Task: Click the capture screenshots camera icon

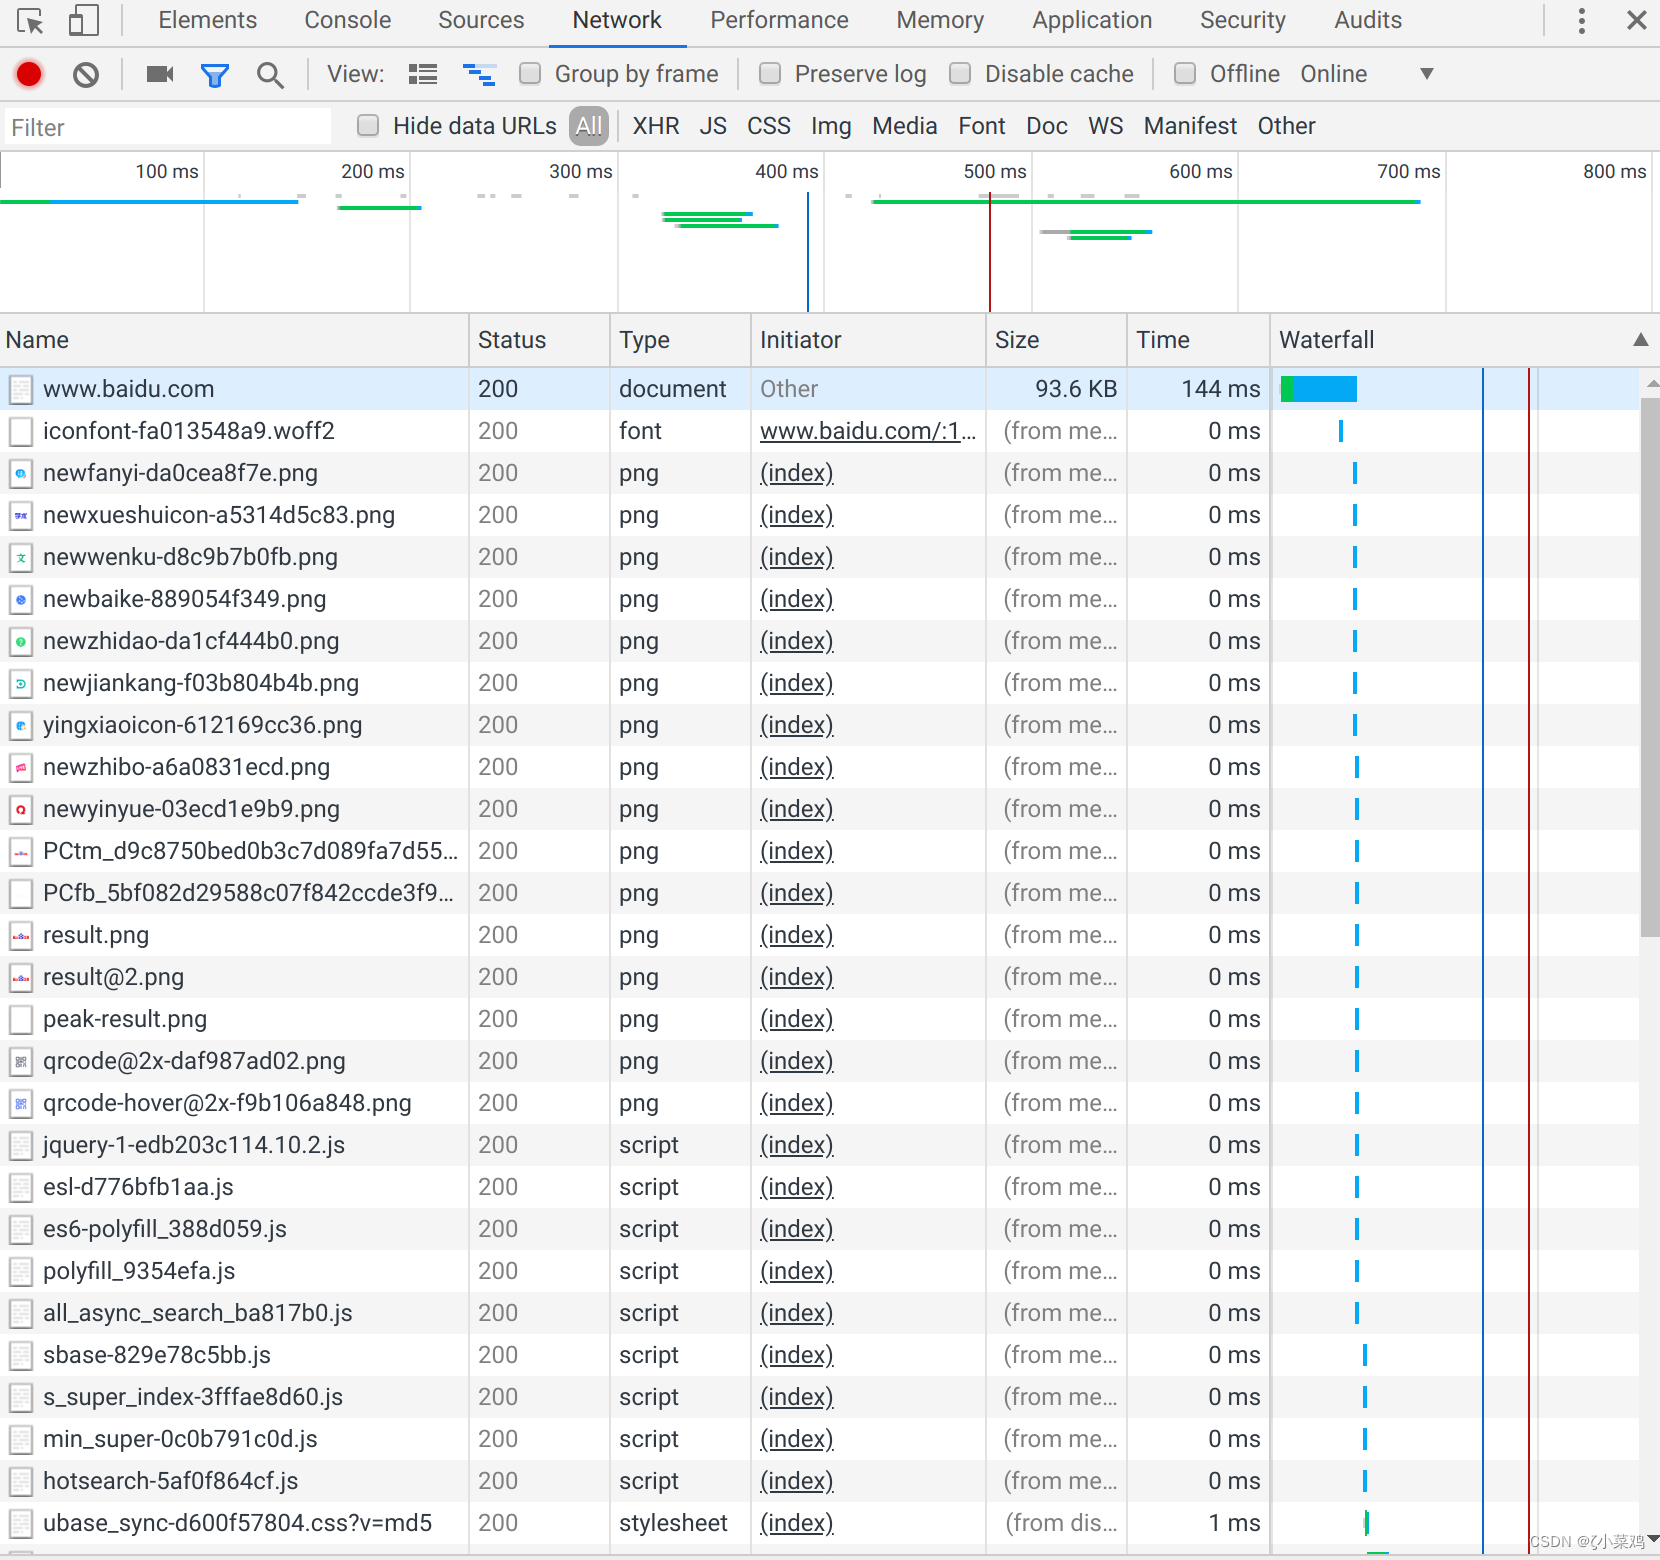Action: tap(160, 74)
